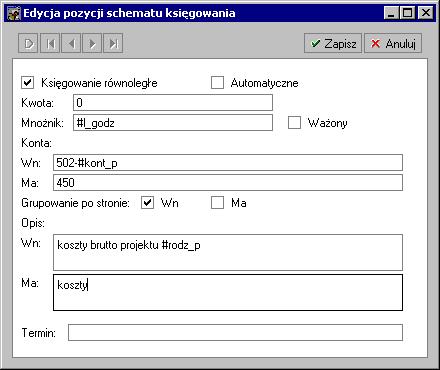Screen dimensions: 440x370
Task: Click the new record toolbar icon
Action: pyautogui.click(x=29, y=43)
